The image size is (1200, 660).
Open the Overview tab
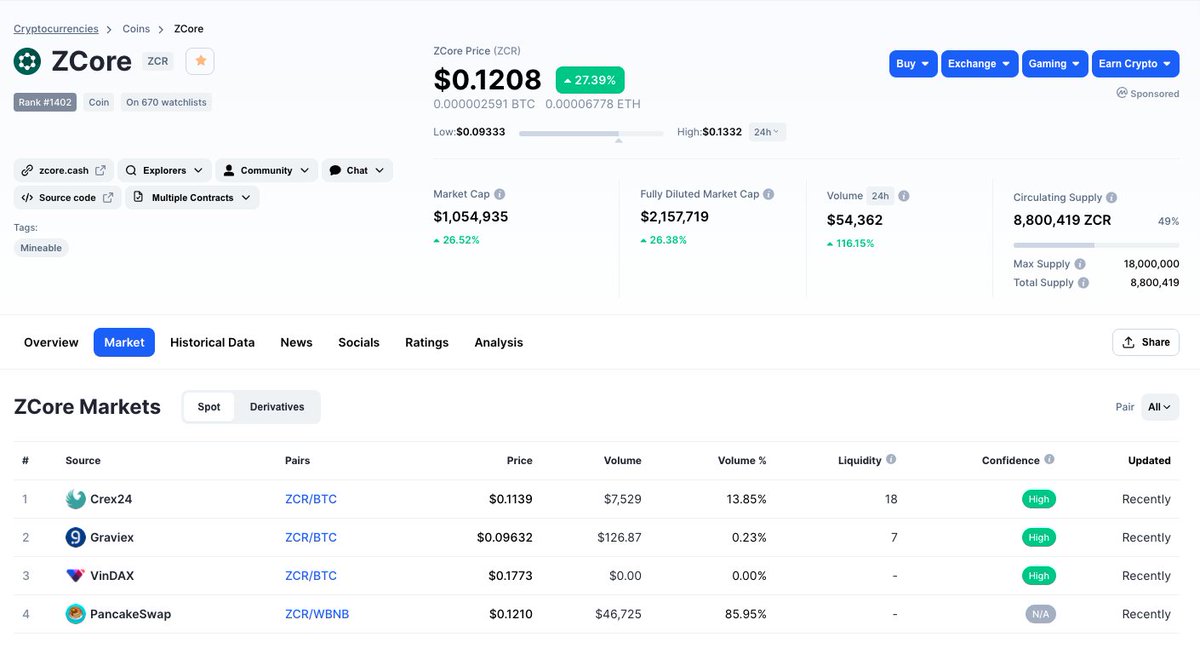click(x=51, y=342)
